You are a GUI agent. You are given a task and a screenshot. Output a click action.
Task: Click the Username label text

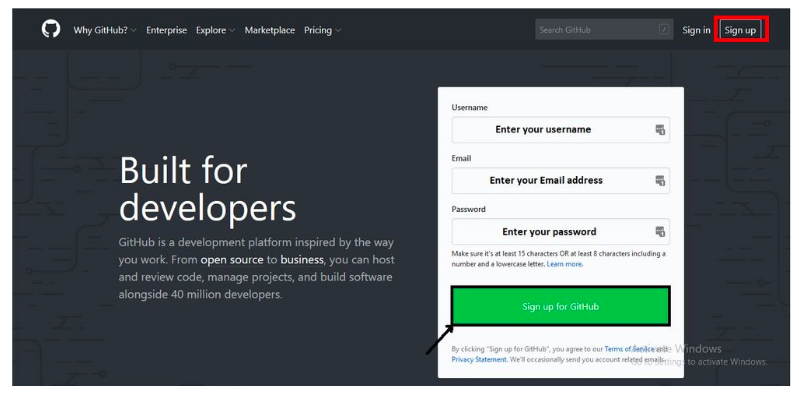(x=469, y=108)
